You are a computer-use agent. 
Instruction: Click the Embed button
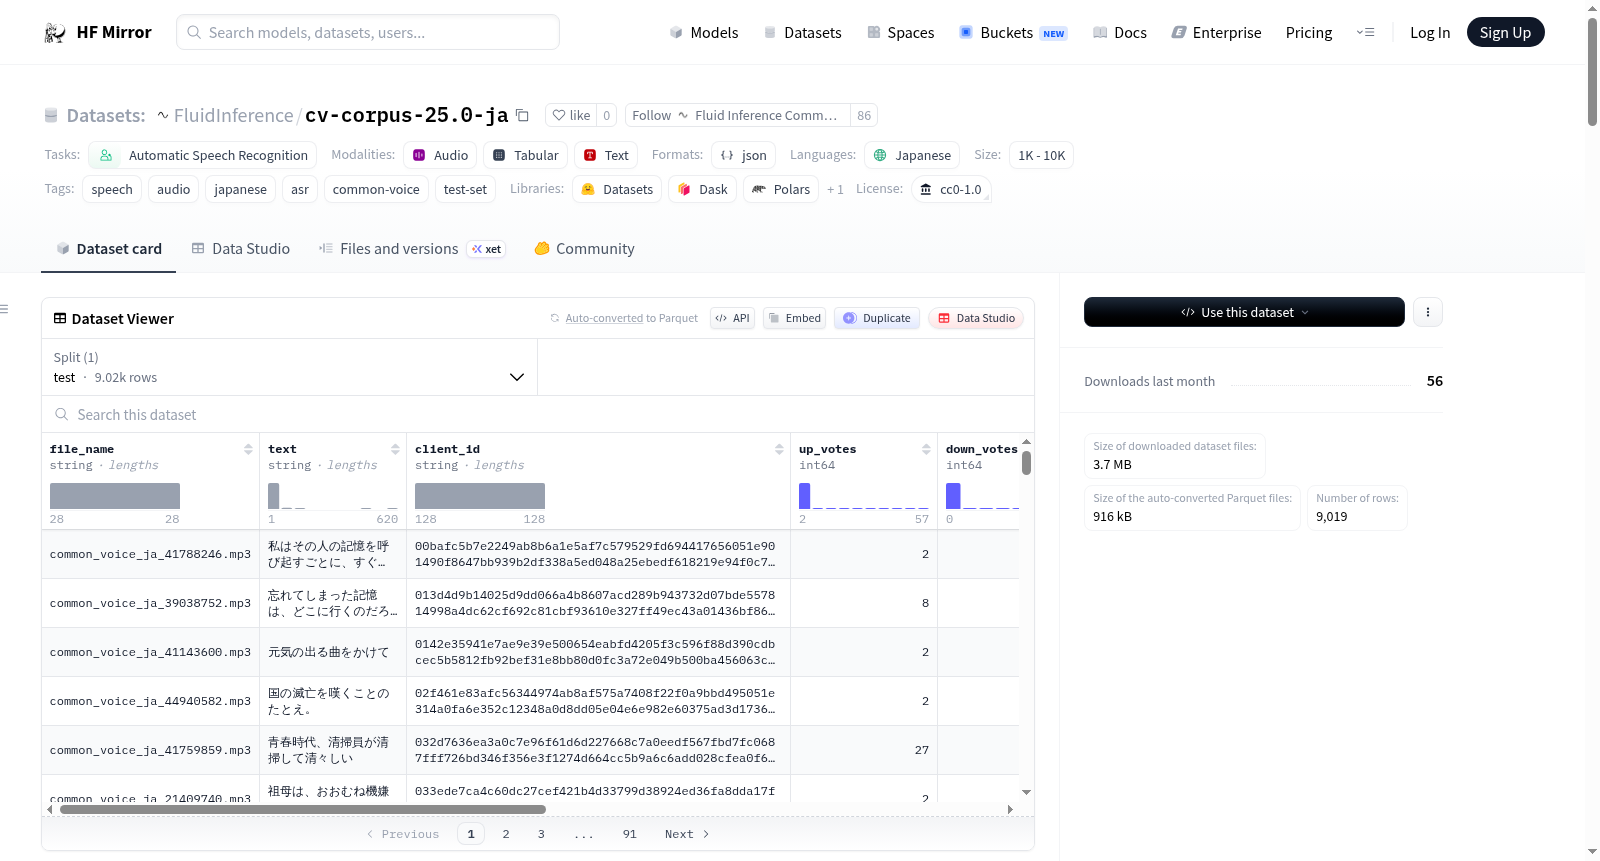coord(794,318)
